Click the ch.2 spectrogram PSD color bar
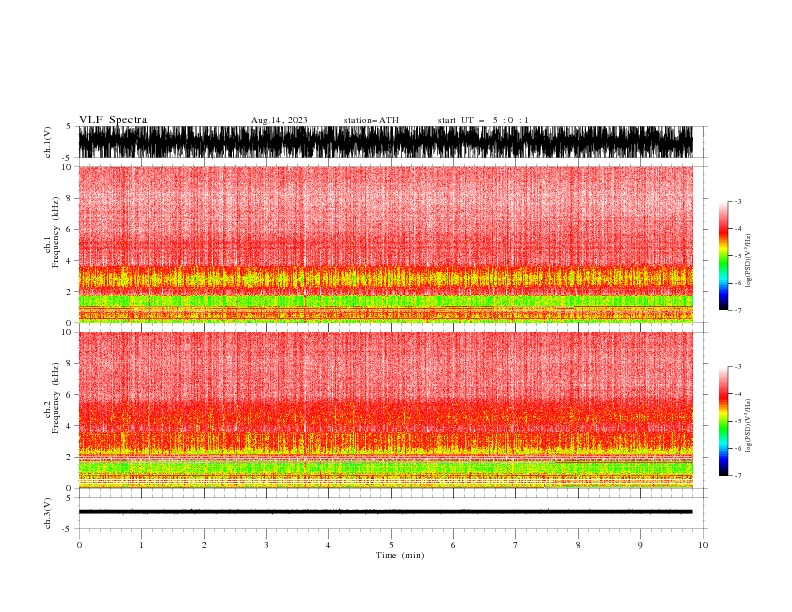This screenshot has width=792, height=612. pyautogui.click(x=724, y=421)
